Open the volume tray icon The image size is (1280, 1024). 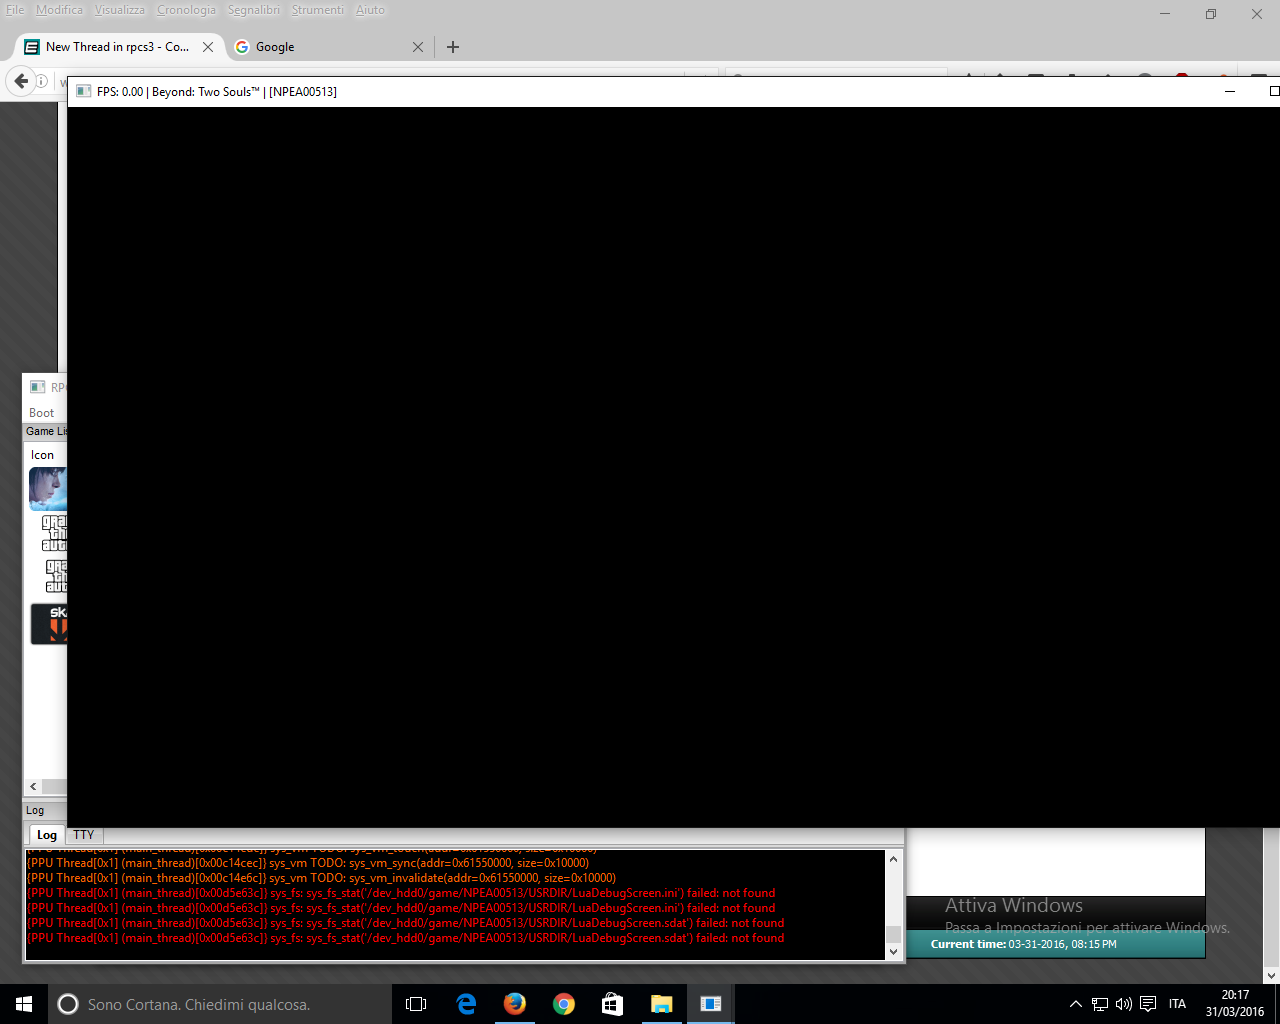pos(1123,1004)
